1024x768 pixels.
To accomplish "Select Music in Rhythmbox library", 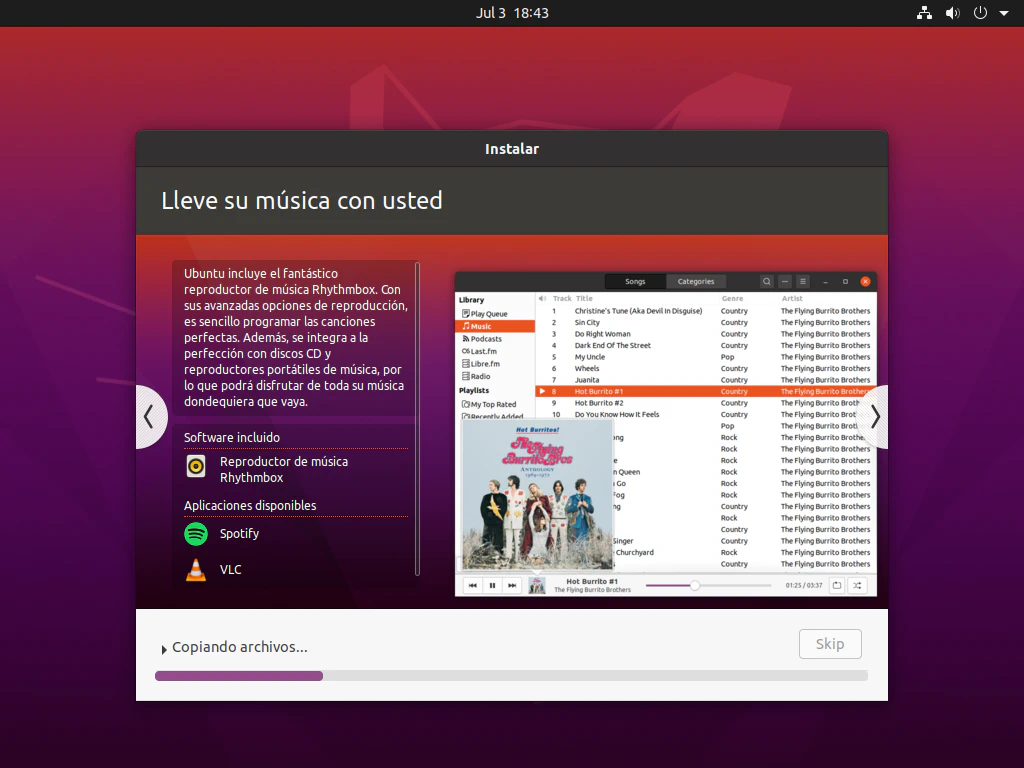I will (495, 327).
